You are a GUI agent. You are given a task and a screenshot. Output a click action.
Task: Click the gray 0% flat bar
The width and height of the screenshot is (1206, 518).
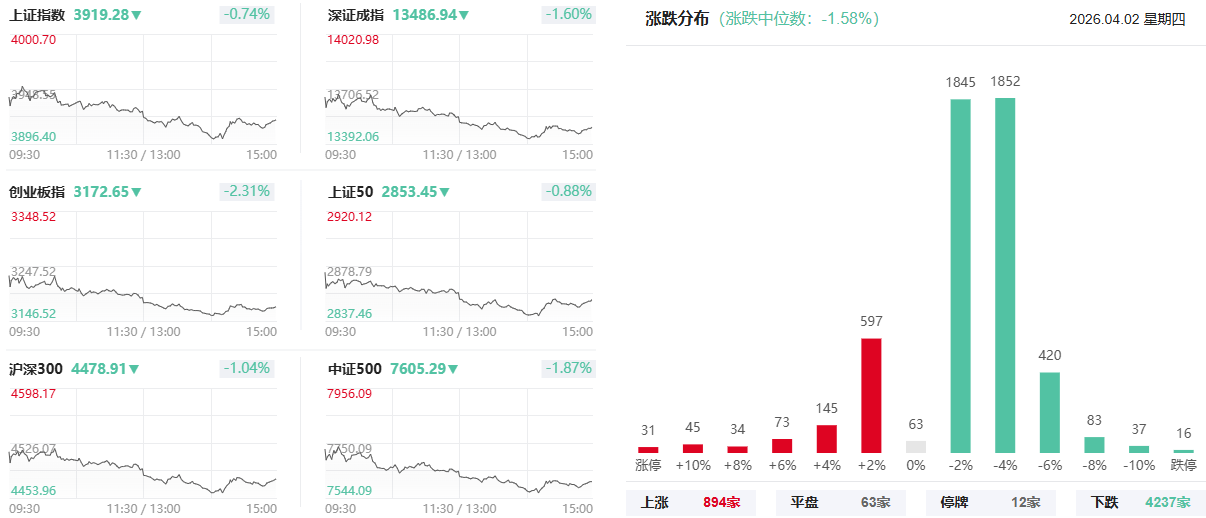coord(916,447)
